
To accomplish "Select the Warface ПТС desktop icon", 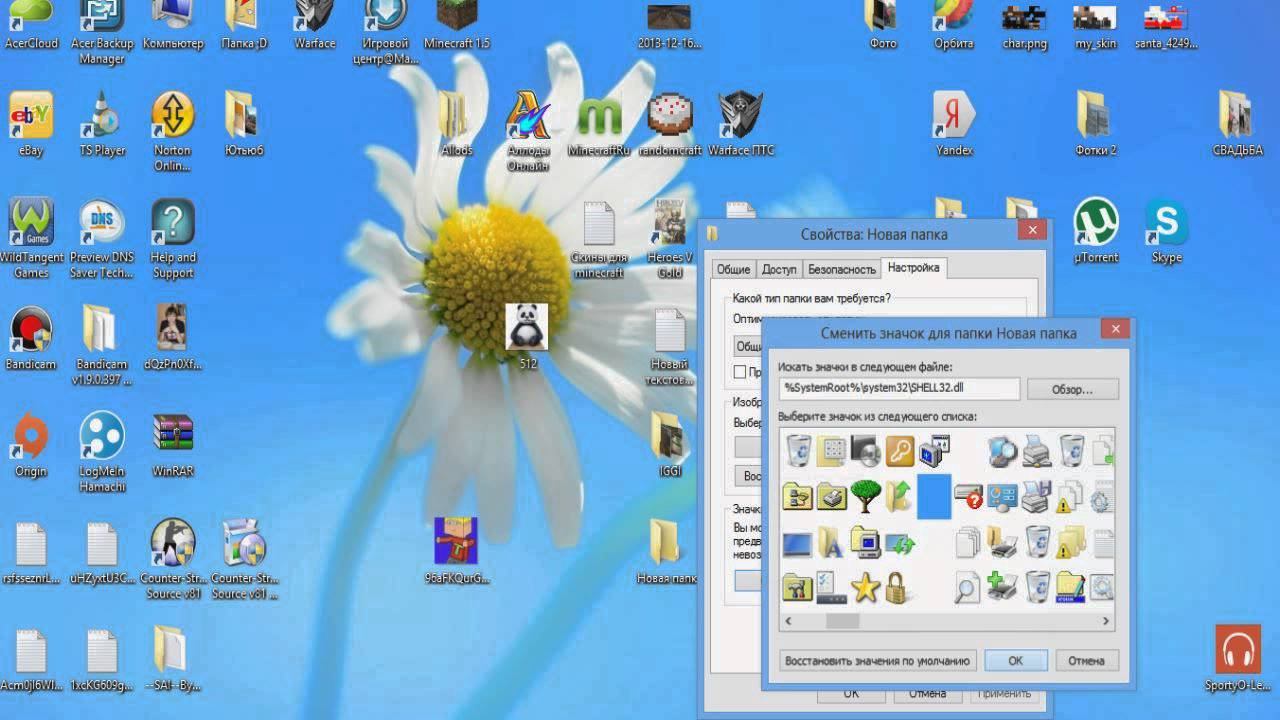I will point(741,123).
